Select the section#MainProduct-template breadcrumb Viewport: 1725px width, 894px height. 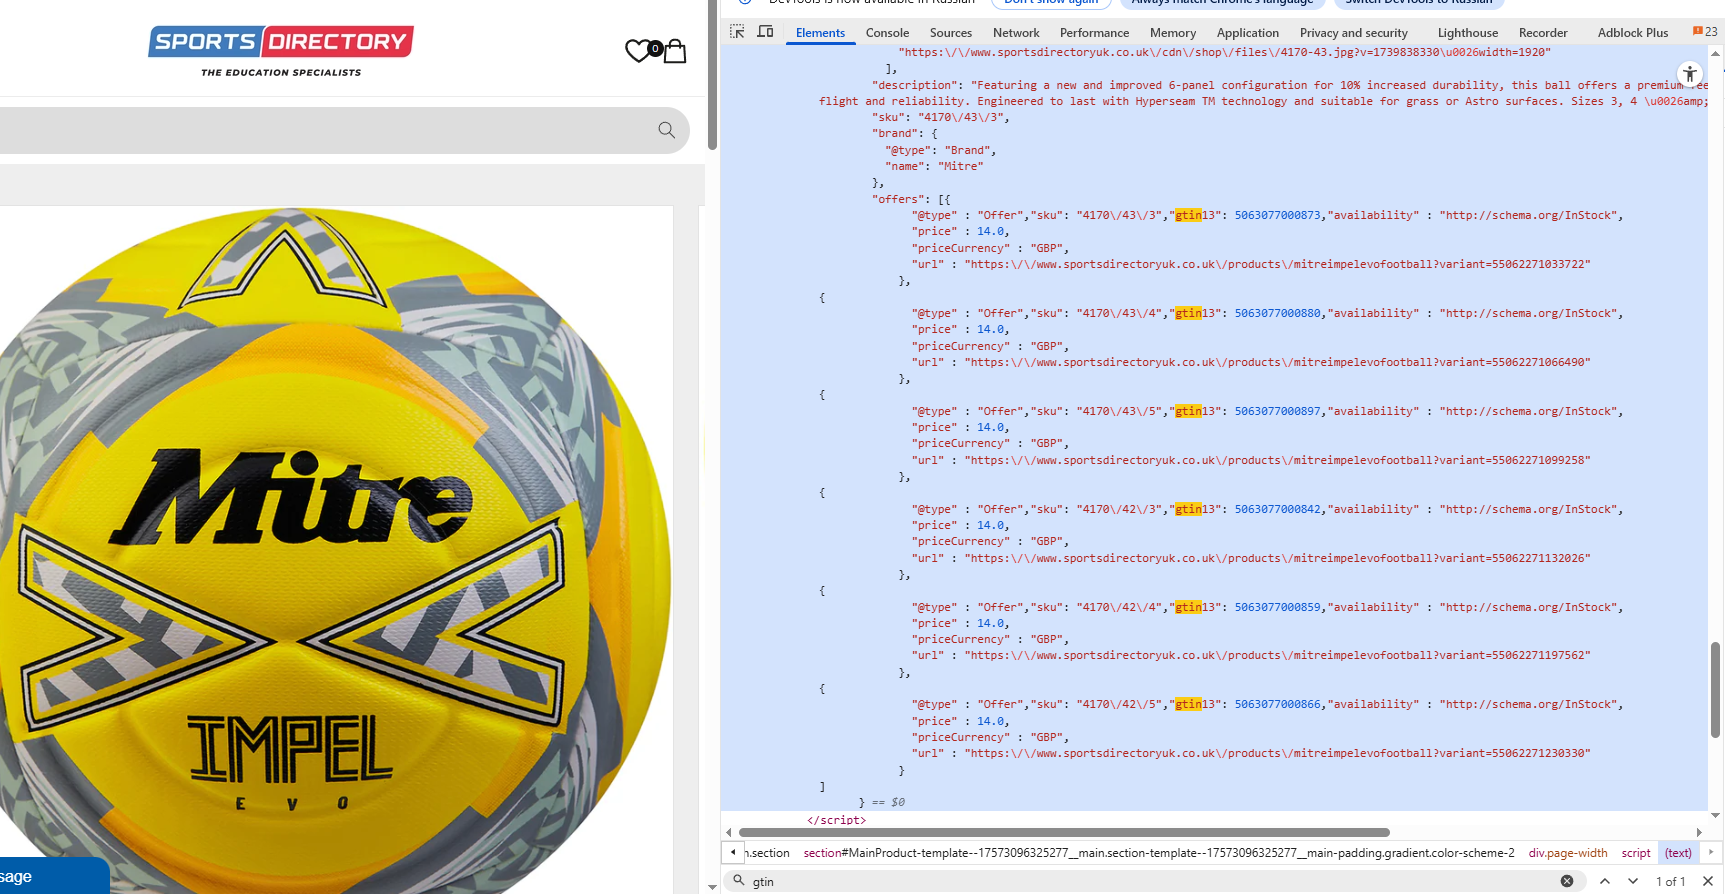pyautogui.click(x=1159, y=853)
